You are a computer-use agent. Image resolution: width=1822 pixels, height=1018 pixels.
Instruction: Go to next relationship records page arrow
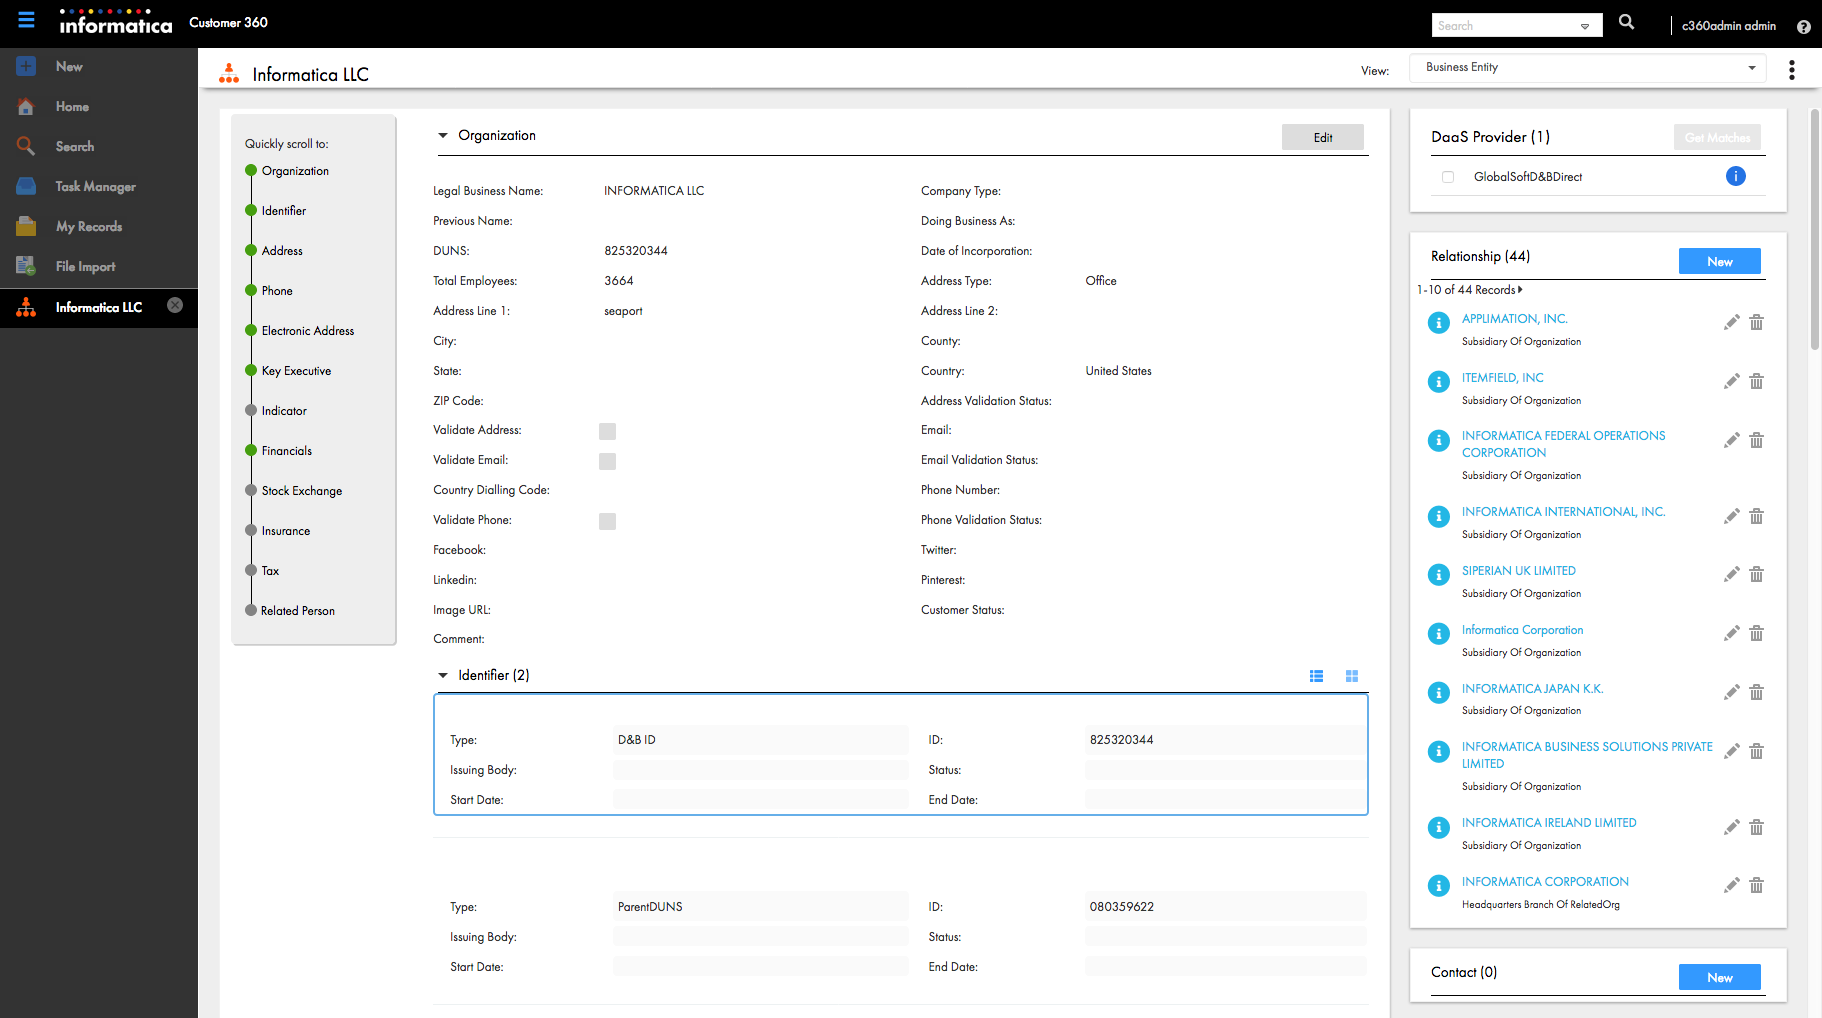(x=1520, y=290)
